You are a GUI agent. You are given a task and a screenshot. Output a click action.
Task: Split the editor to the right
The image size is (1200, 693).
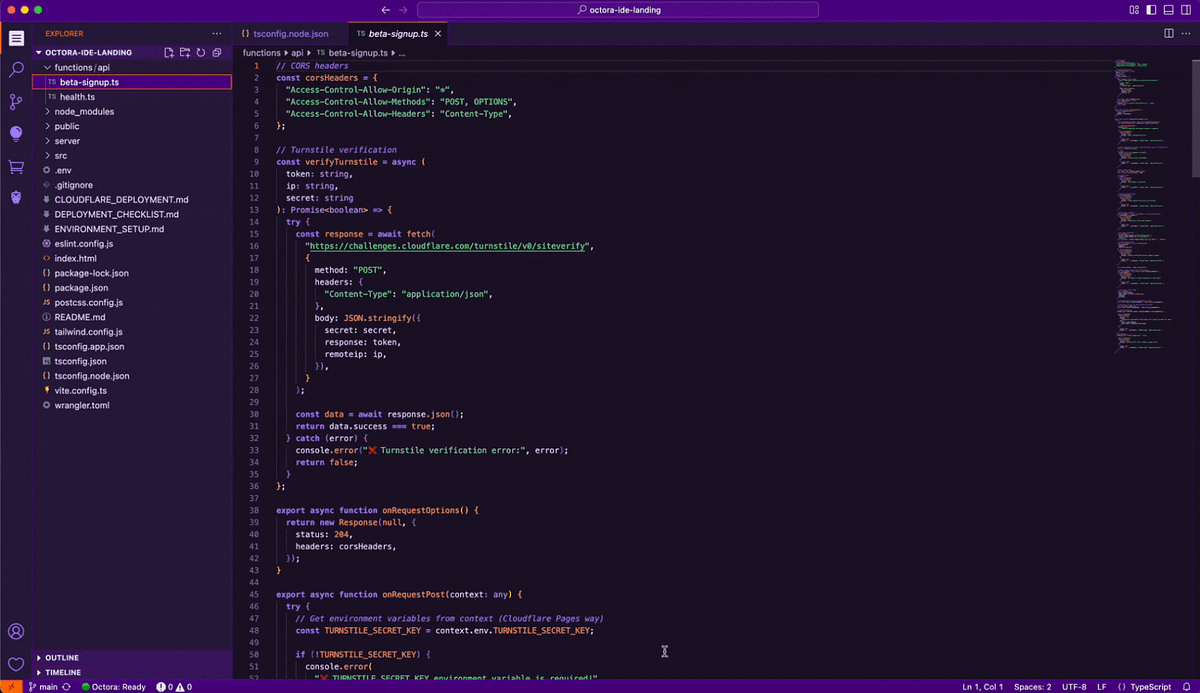point(1167,33)
